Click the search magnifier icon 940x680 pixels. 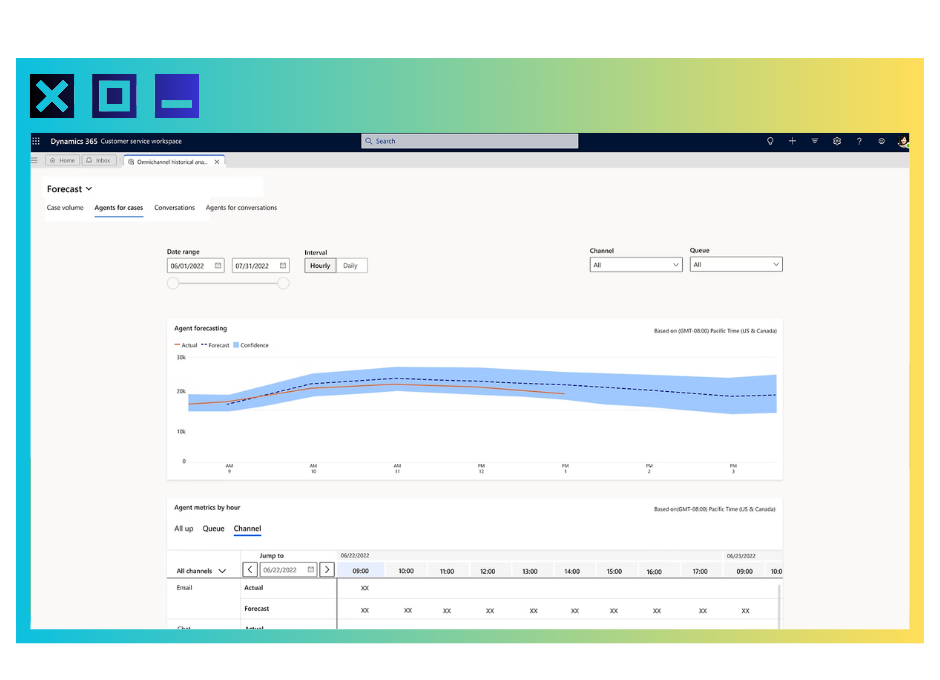(369, 141)
